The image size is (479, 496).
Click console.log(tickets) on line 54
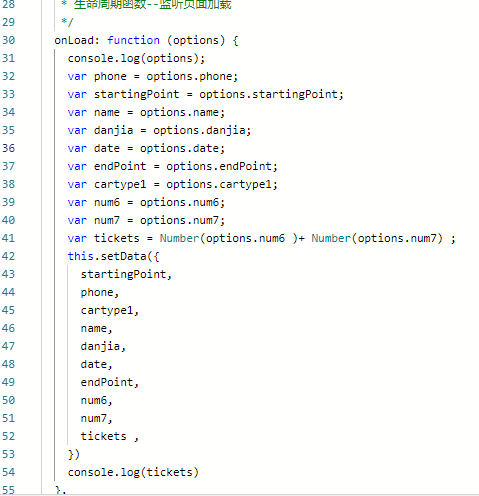coord(133,472)
